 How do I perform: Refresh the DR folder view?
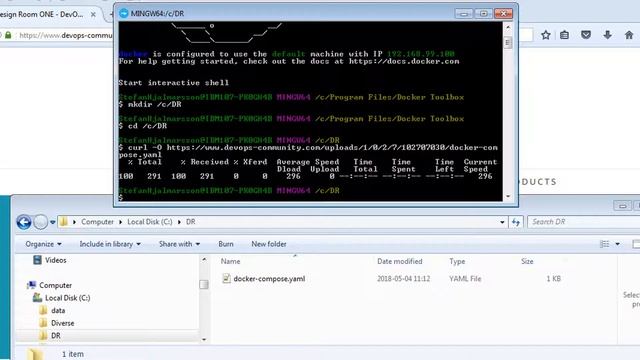516,222
